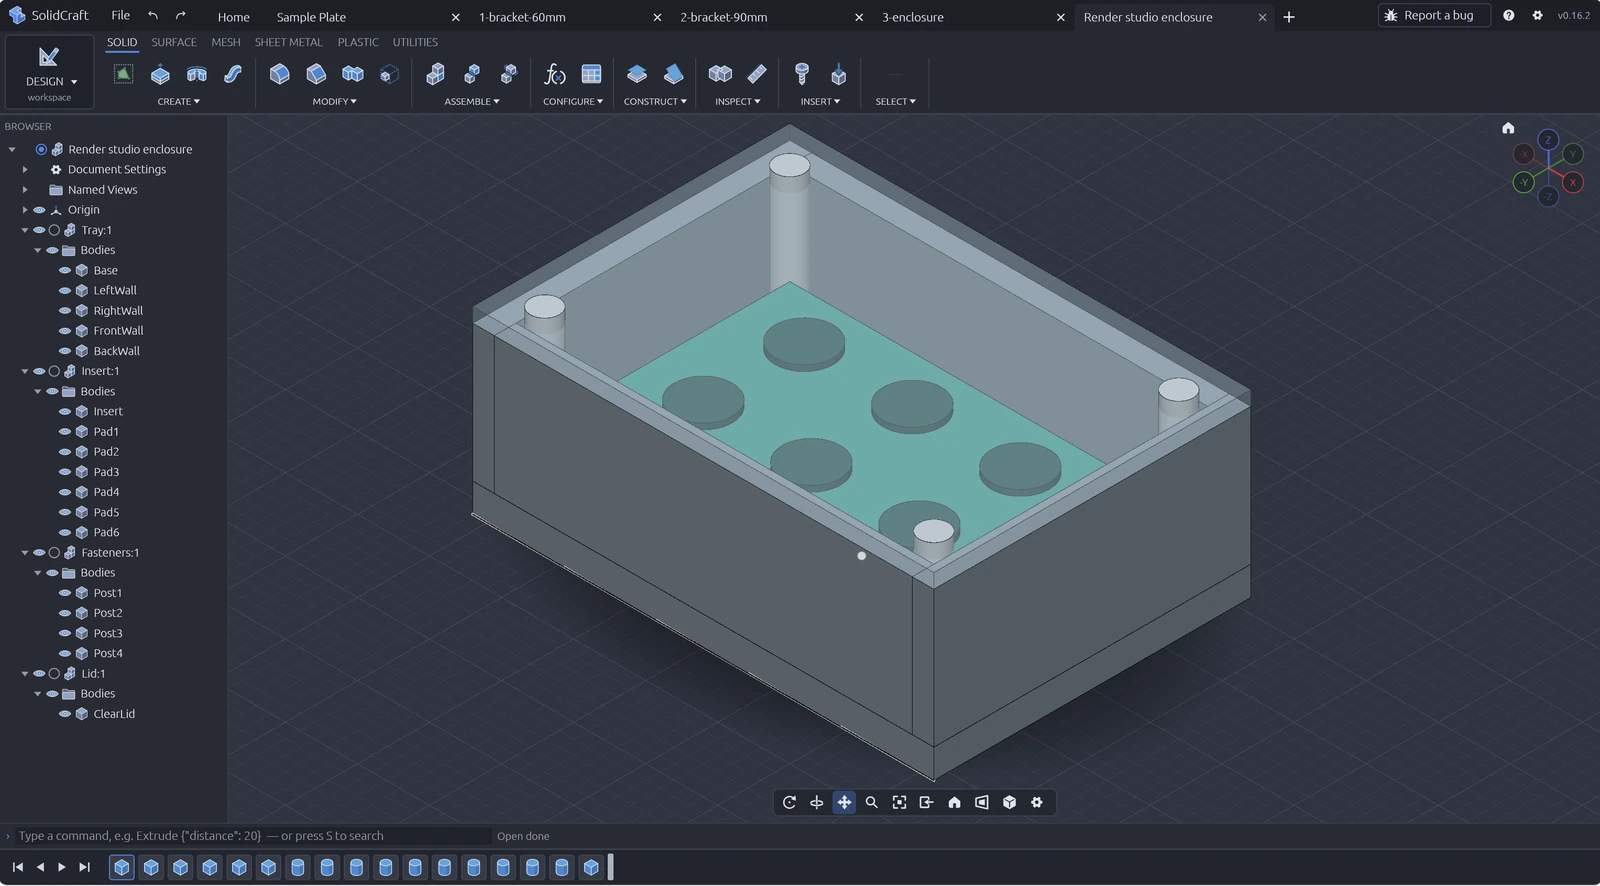The height and width of the screenshot is (886, 1600).
Task: Activate the Tray:1 component radio button
Action: tap(54, 230)
